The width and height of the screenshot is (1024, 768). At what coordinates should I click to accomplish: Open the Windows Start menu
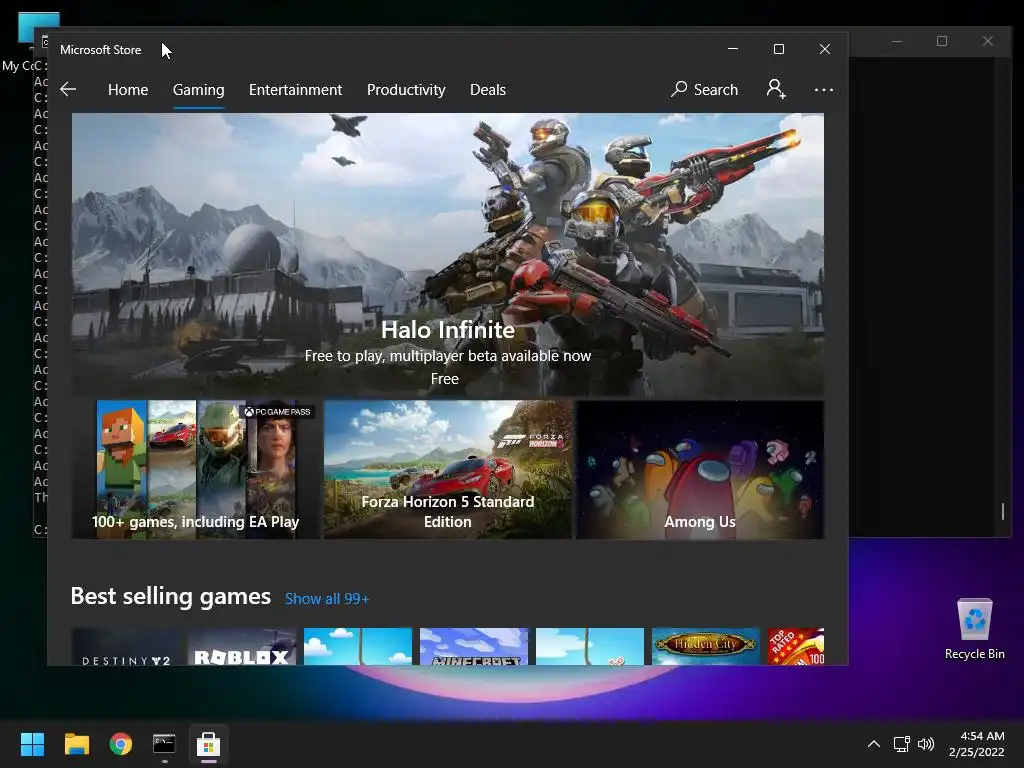coord(32,744)
